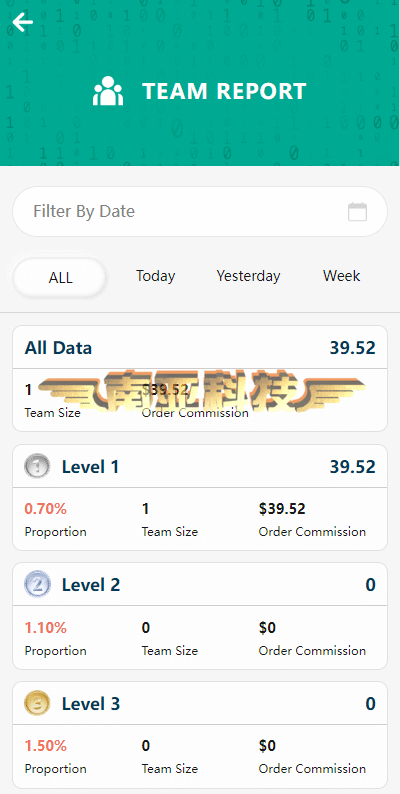The height and width of the screenshot is (794, 400).
Task: Focus the Filter By Date field
Action: [x=200, y=212]
